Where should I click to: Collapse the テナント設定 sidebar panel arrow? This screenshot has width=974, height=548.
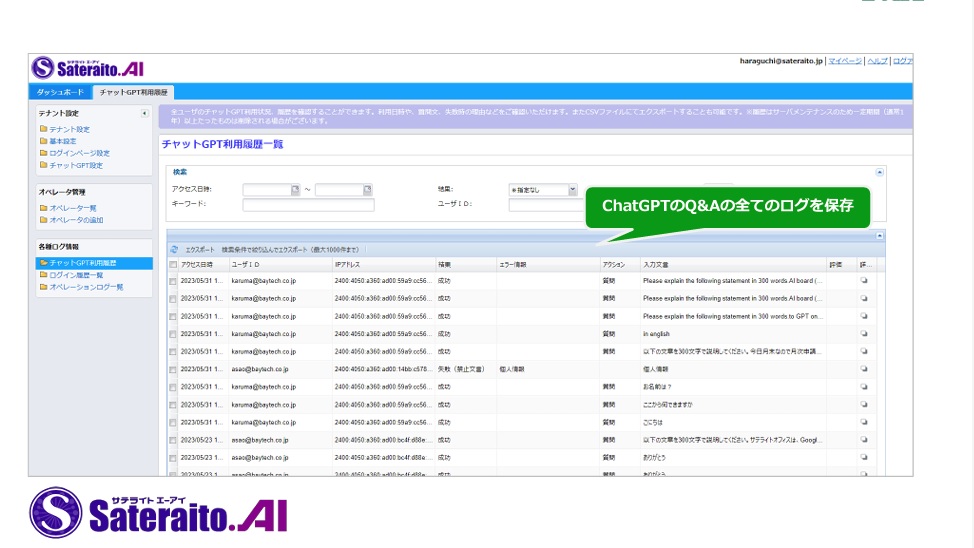pyautogui.click(x=144, y=113)
